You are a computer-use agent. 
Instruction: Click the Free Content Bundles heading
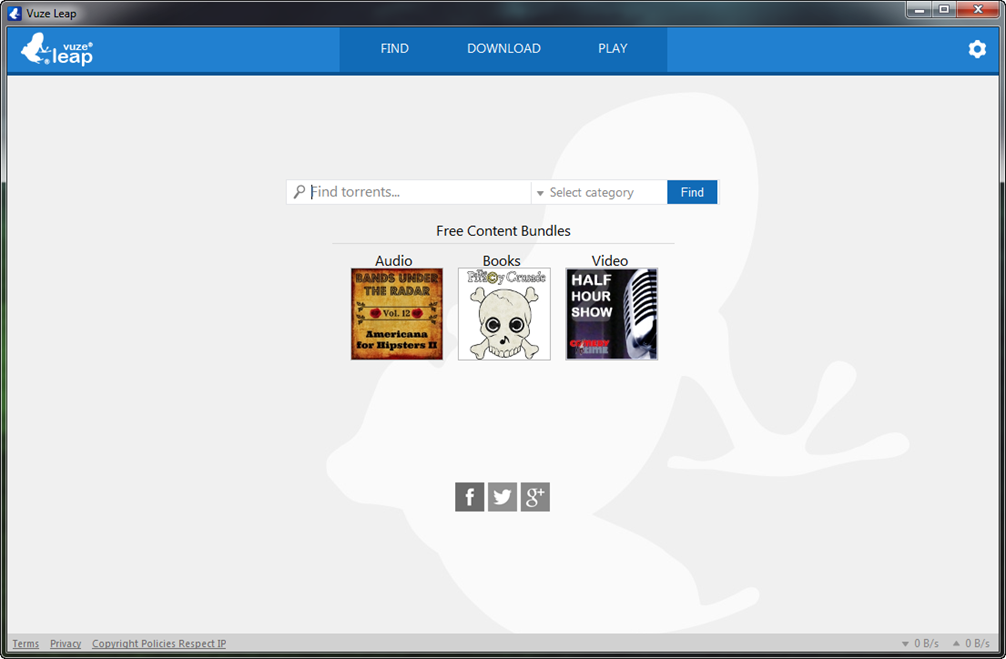pos(503,231)
